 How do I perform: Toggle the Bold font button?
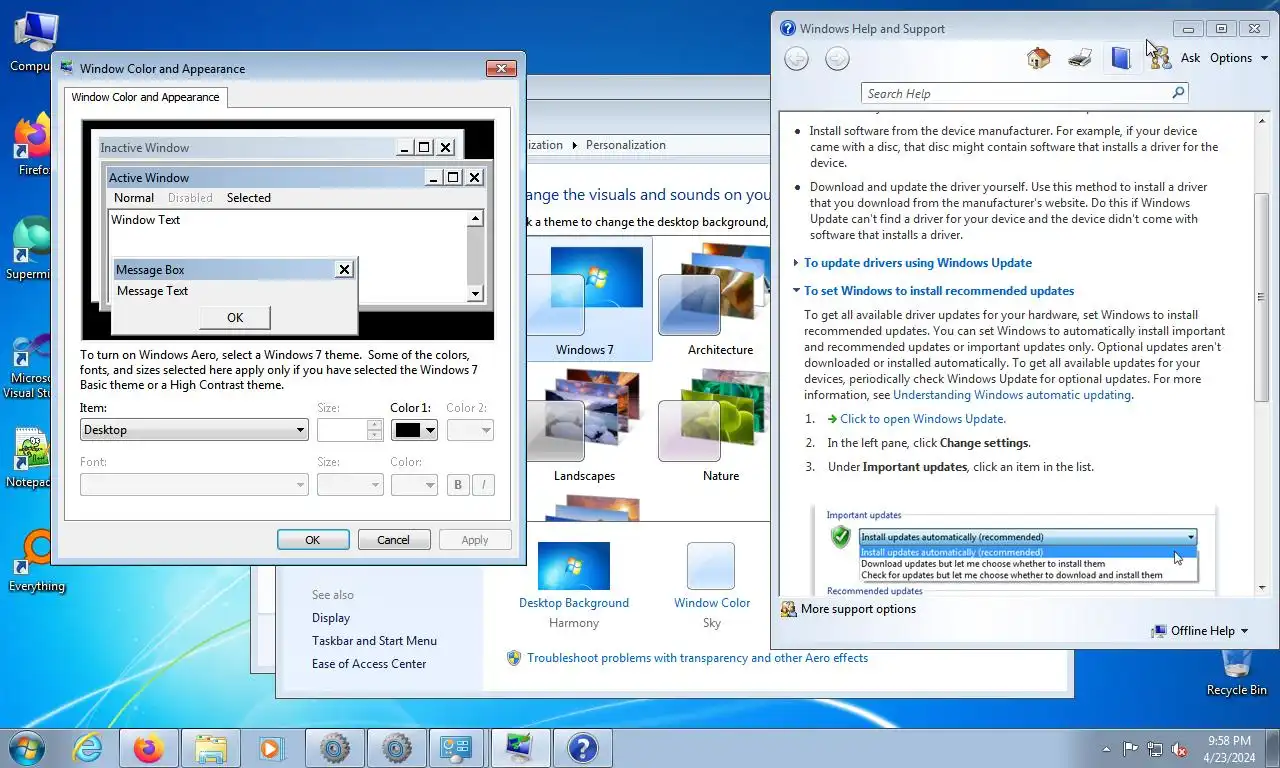coord(458,485)
